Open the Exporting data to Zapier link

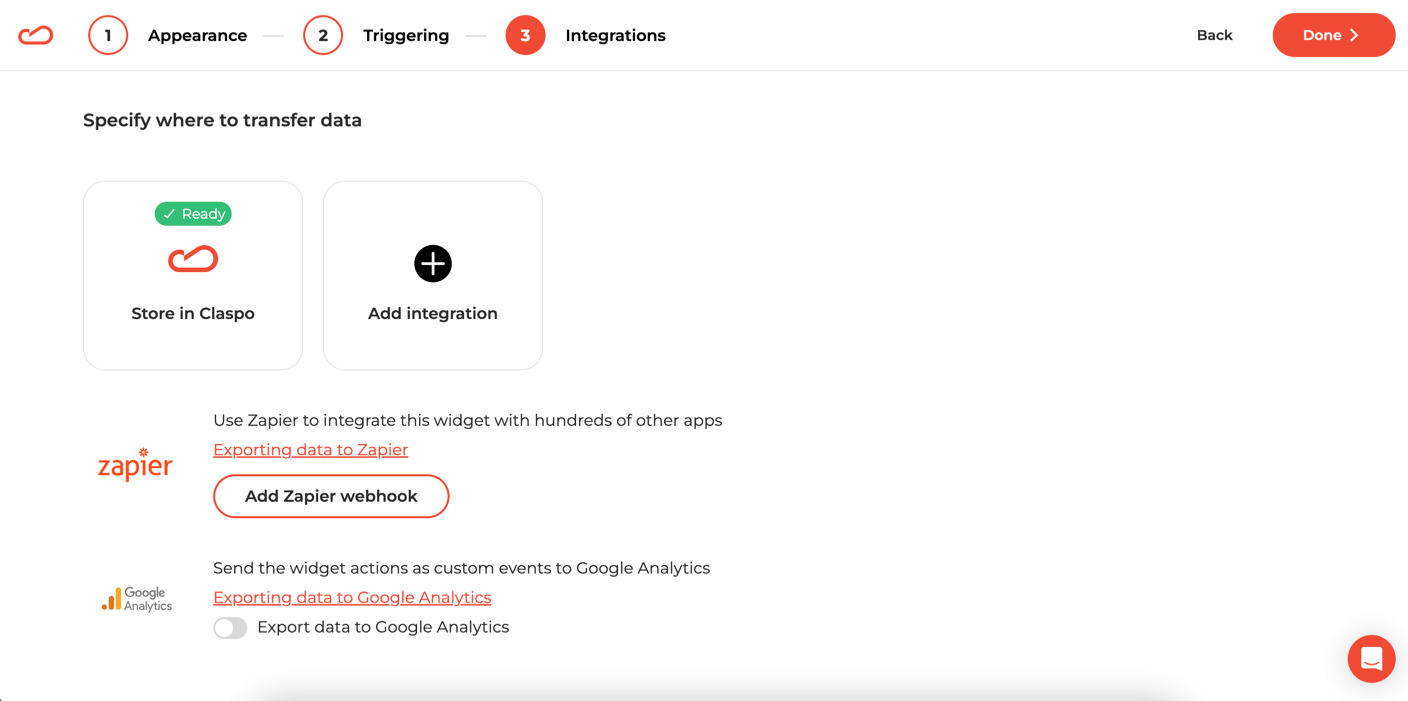310,450
